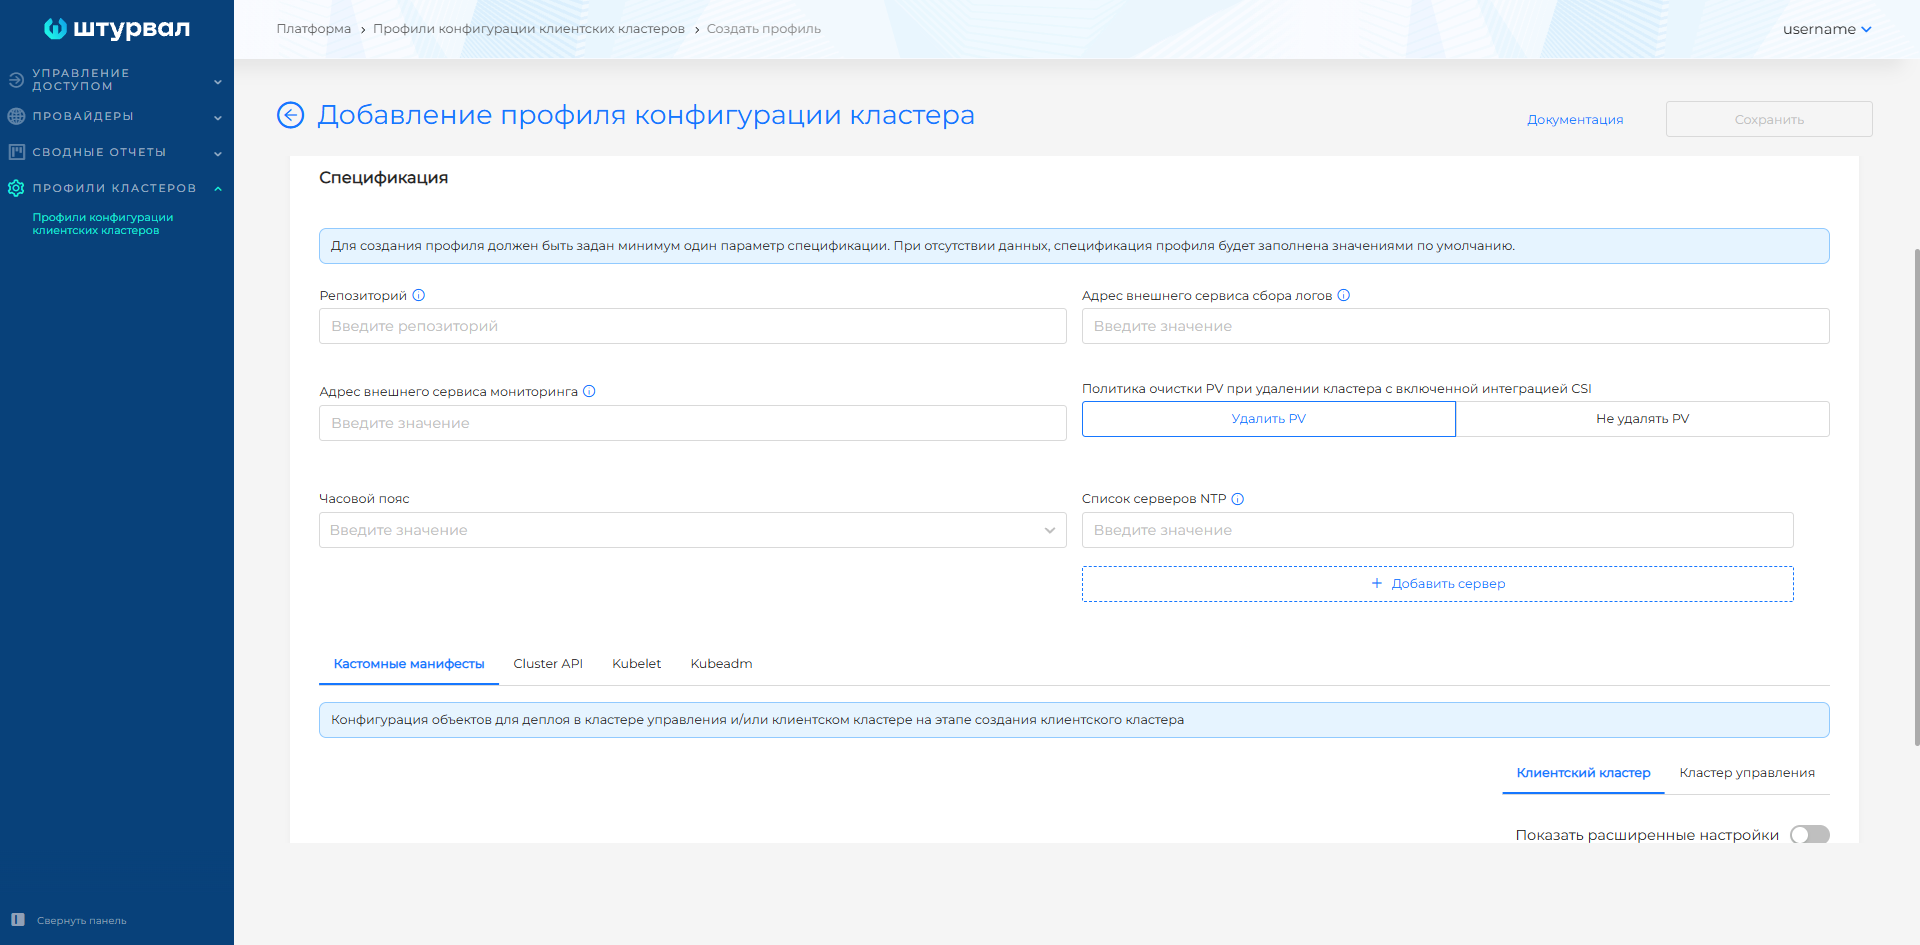Click info icon next to Список серверов NTP
This screenshot has width=1920, height=945.
1238,499
